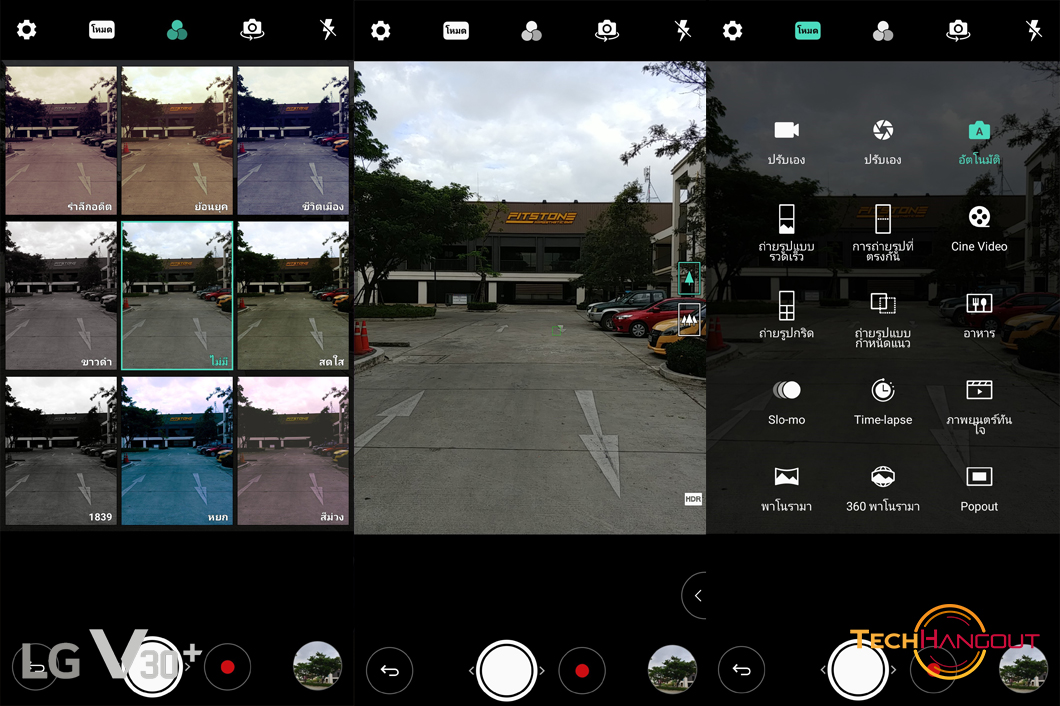The image size is (1060, 706).
Task: Select manual photo mode (aperture ปรับเอง)
Action: [x=883, y=142]
